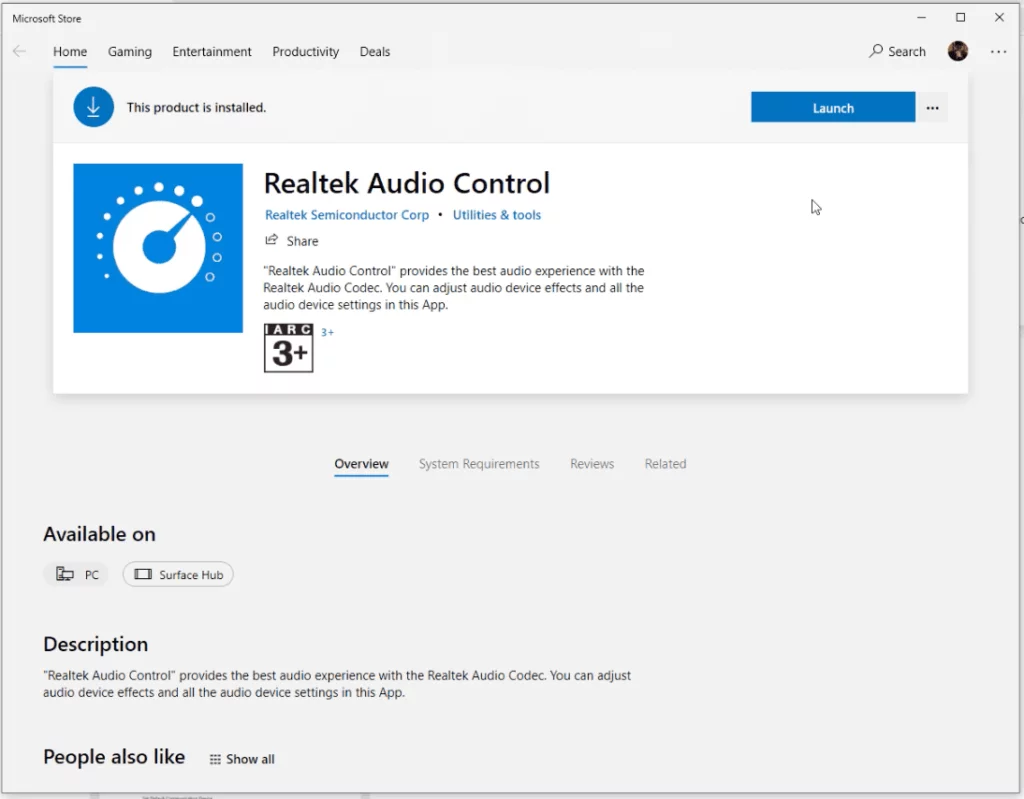Click the PC availability chip
1024x799 pixels.
pos(77,575)
